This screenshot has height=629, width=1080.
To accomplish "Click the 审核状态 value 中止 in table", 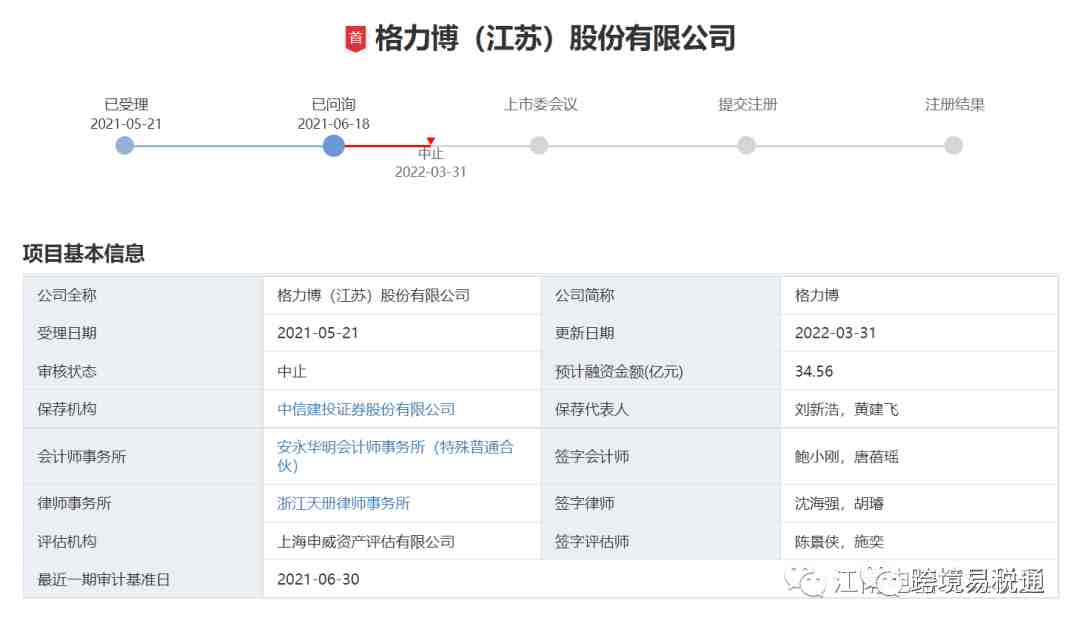I will coord(292,371).
